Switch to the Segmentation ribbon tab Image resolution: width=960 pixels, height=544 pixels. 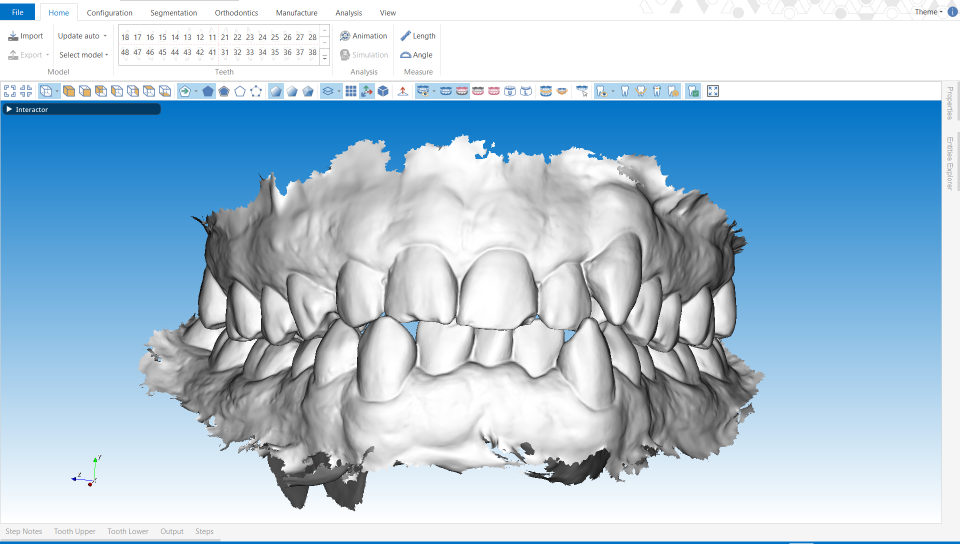(x=173, y=13)
